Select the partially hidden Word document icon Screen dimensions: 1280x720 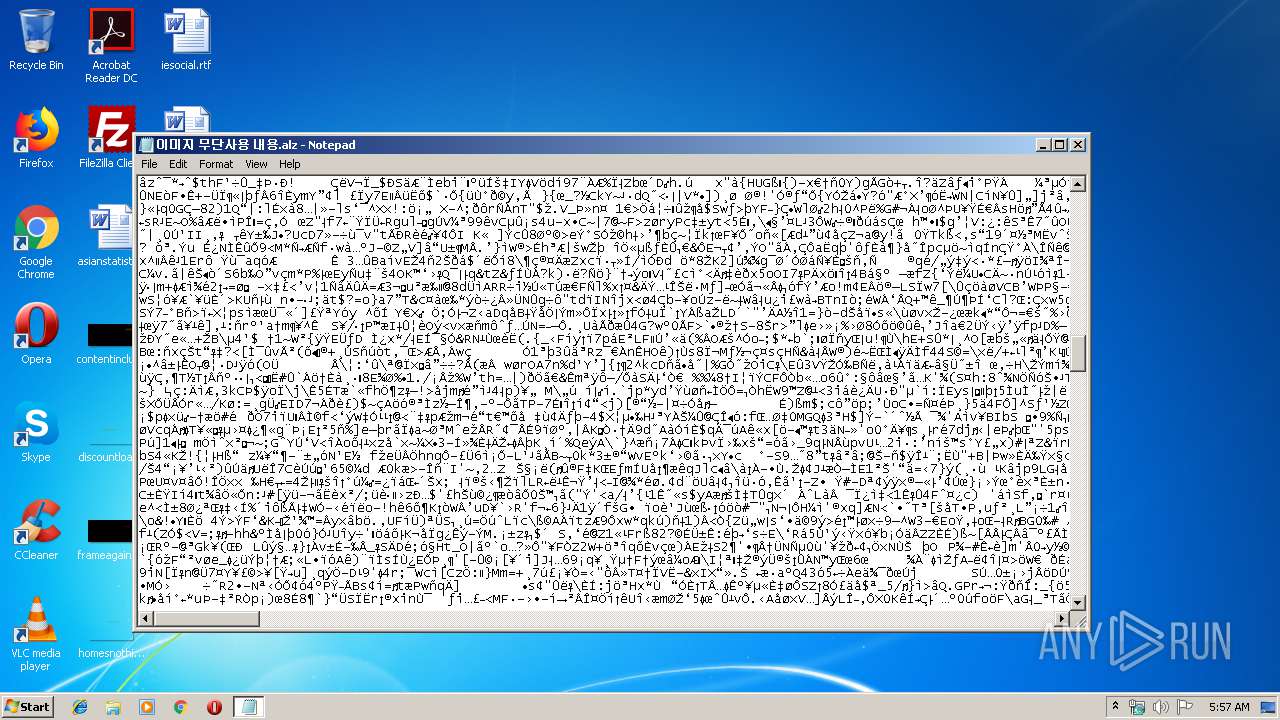tap(186, 120)
